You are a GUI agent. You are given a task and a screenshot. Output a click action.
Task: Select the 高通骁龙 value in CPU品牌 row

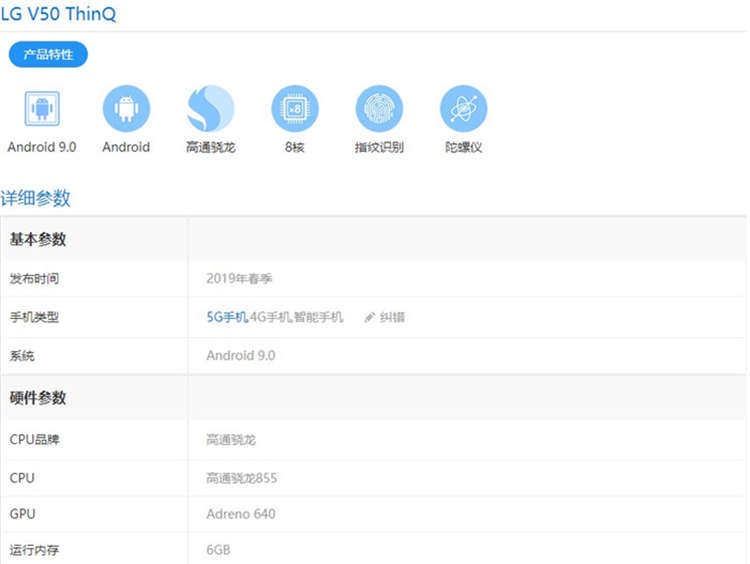pyautogui.click(x=231, y=440)
